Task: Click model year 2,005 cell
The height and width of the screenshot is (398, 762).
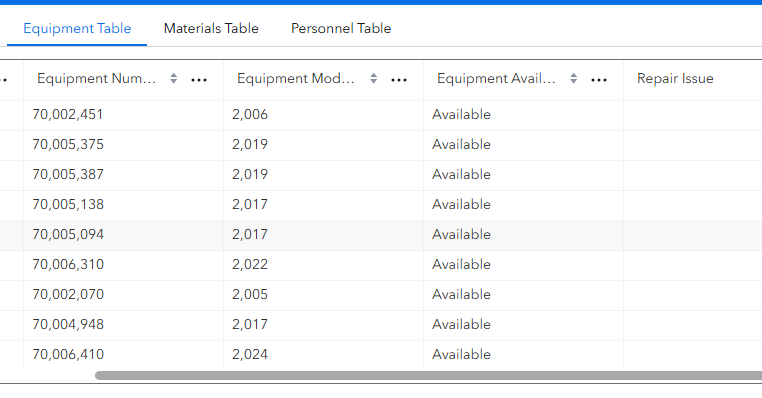Action: point(324,295)
